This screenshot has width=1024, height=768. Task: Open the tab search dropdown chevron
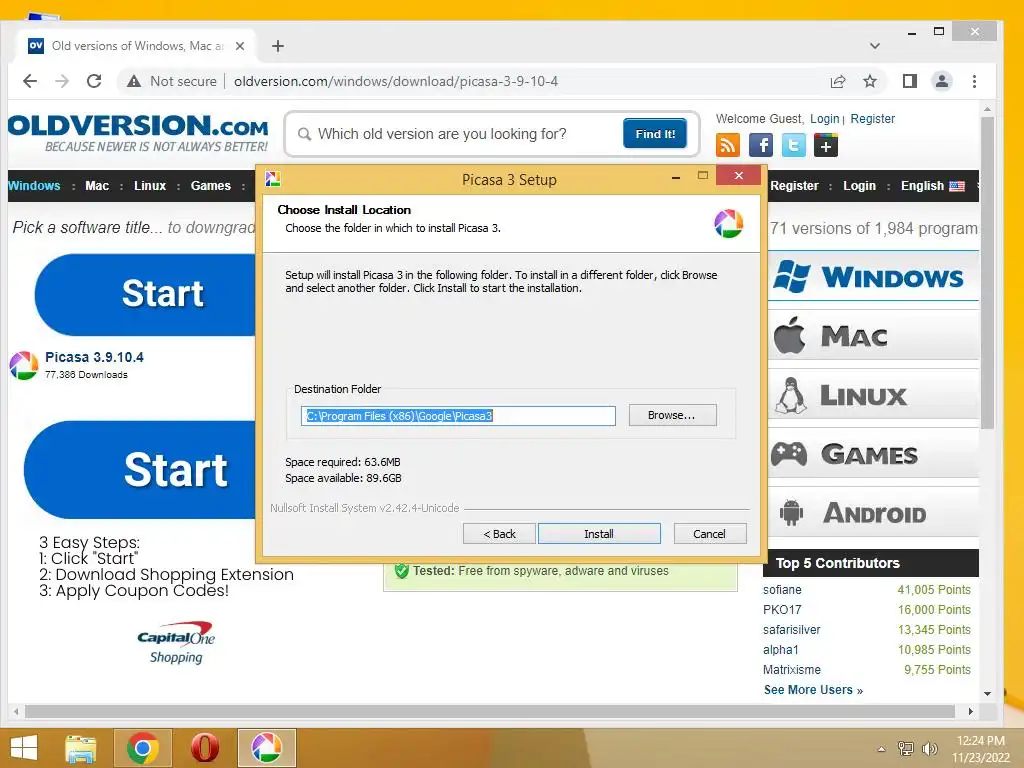click(x=874, y=46)
